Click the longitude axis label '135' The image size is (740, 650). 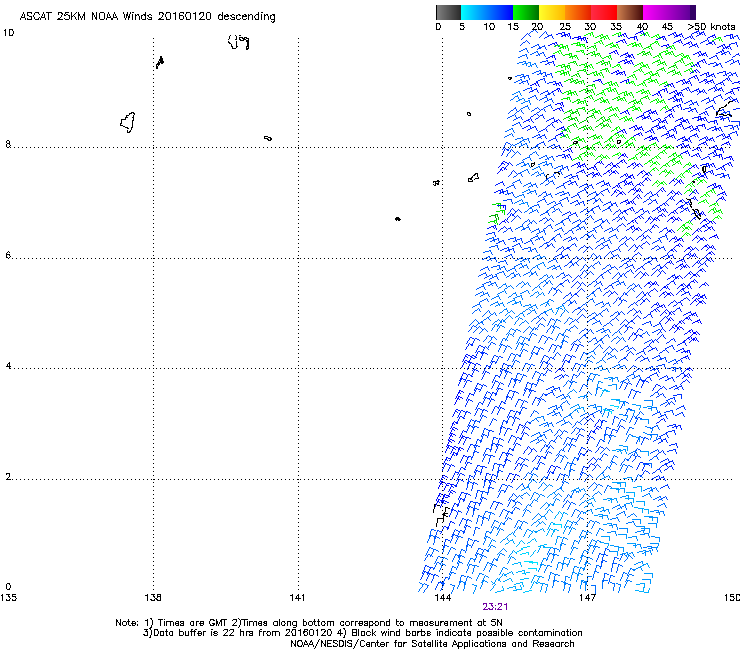coord(8,598)
